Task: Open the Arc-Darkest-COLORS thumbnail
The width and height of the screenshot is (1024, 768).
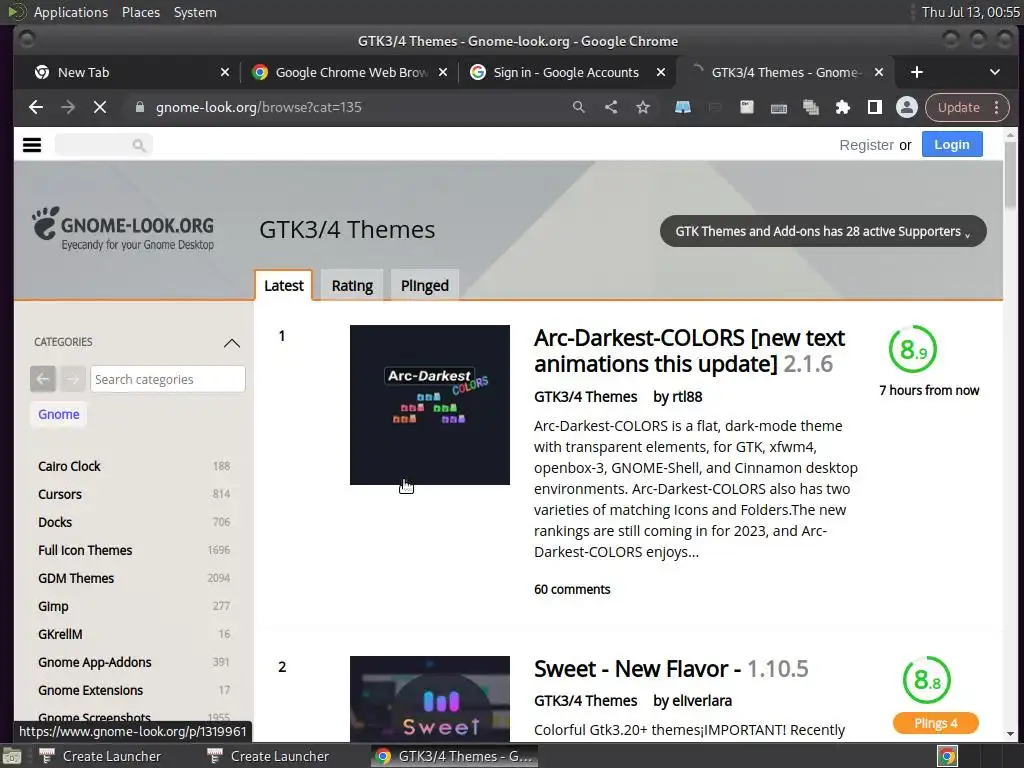Action: [430, 405]
